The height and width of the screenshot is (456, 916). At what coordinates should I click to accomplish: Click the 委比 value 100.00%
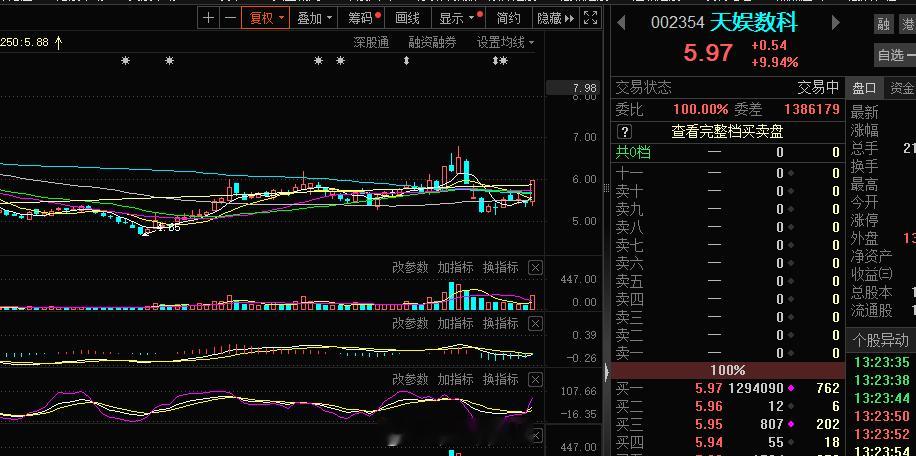pyautogui.click(x=700, y=109)
